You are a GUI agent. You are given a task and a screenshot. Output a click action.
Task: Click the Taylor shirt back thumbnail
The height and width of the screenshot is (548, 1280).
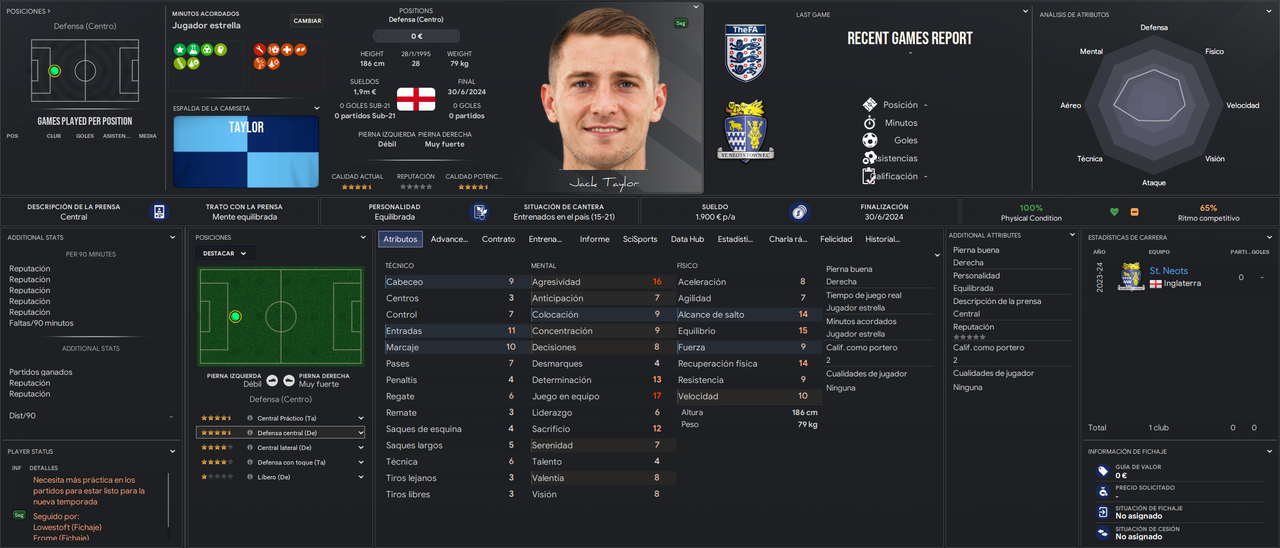pos(246,150)
